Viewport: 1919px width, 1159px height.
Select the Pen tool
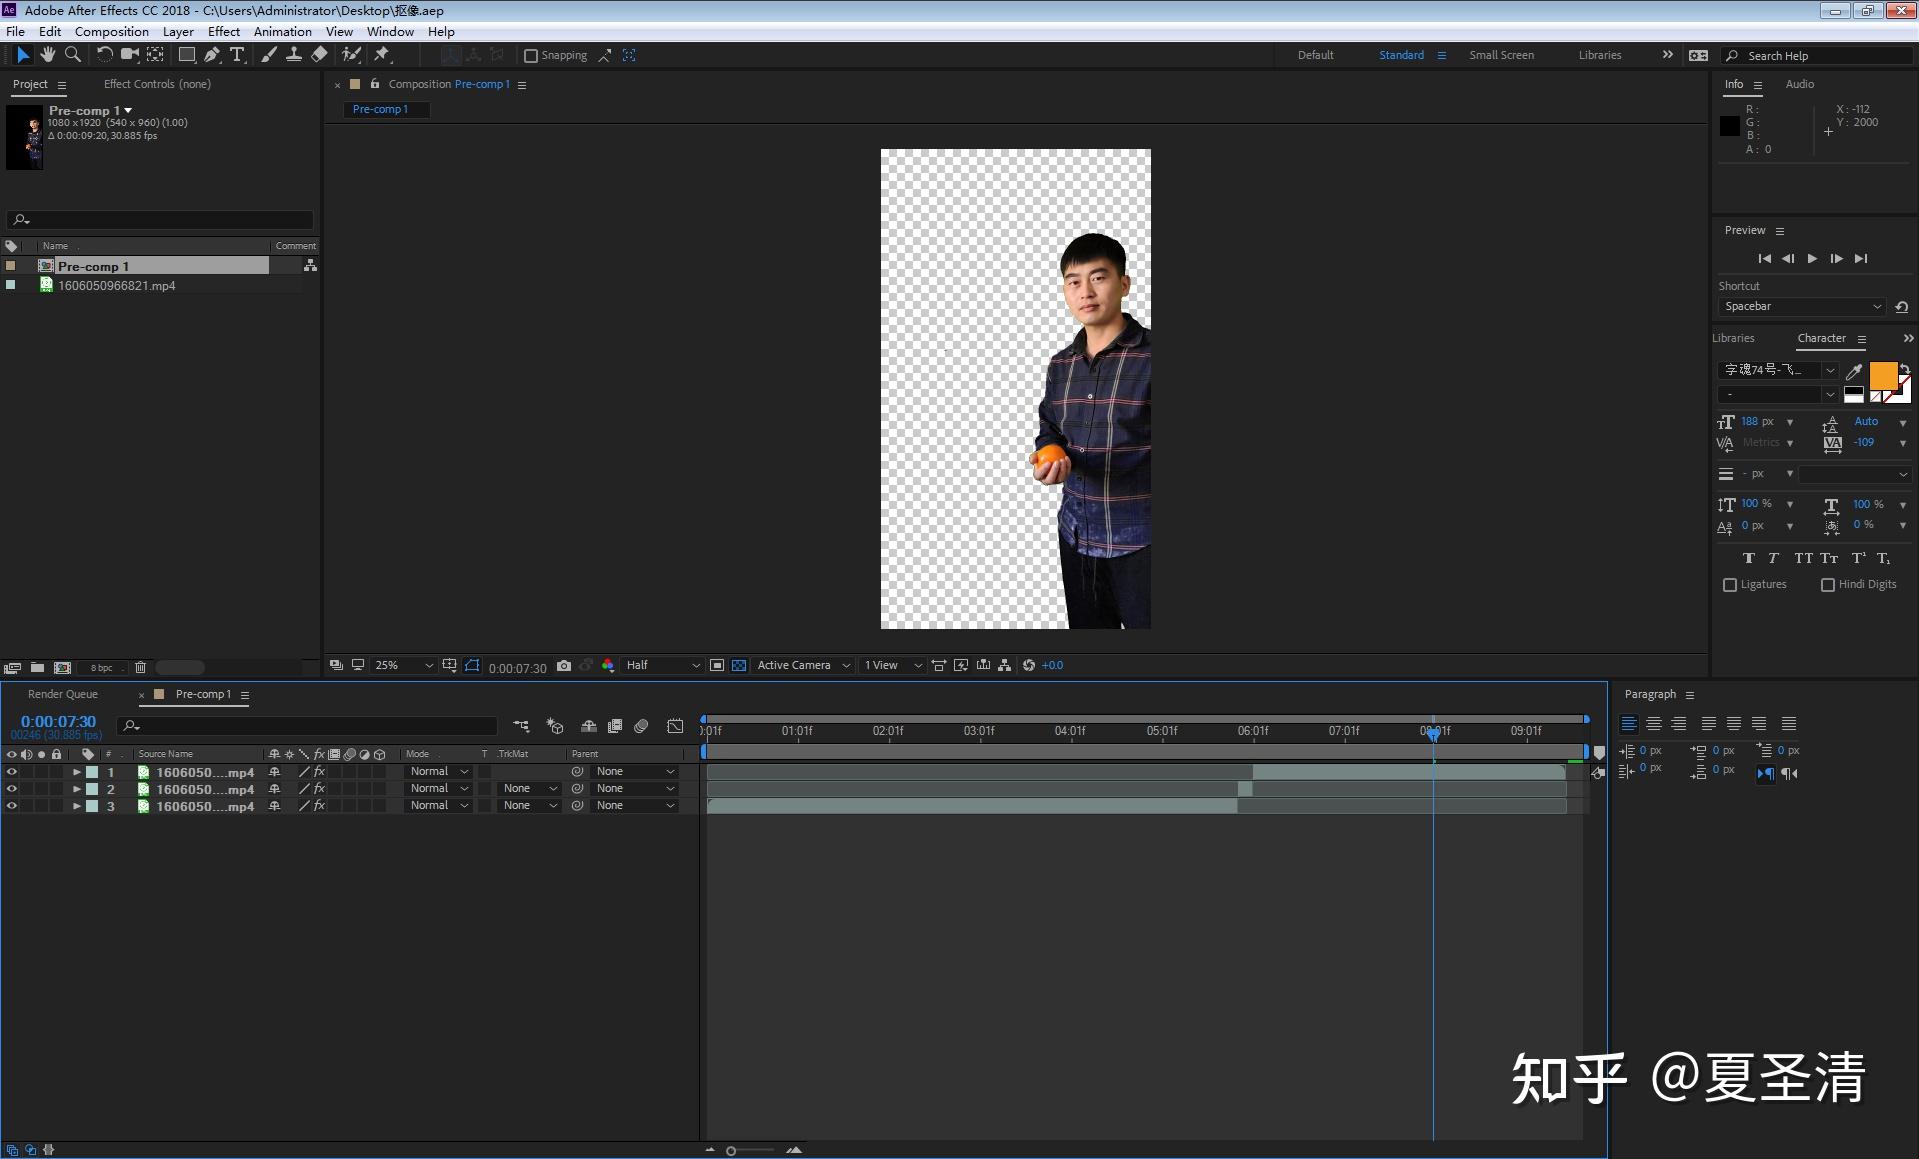(x=212, y=55)
